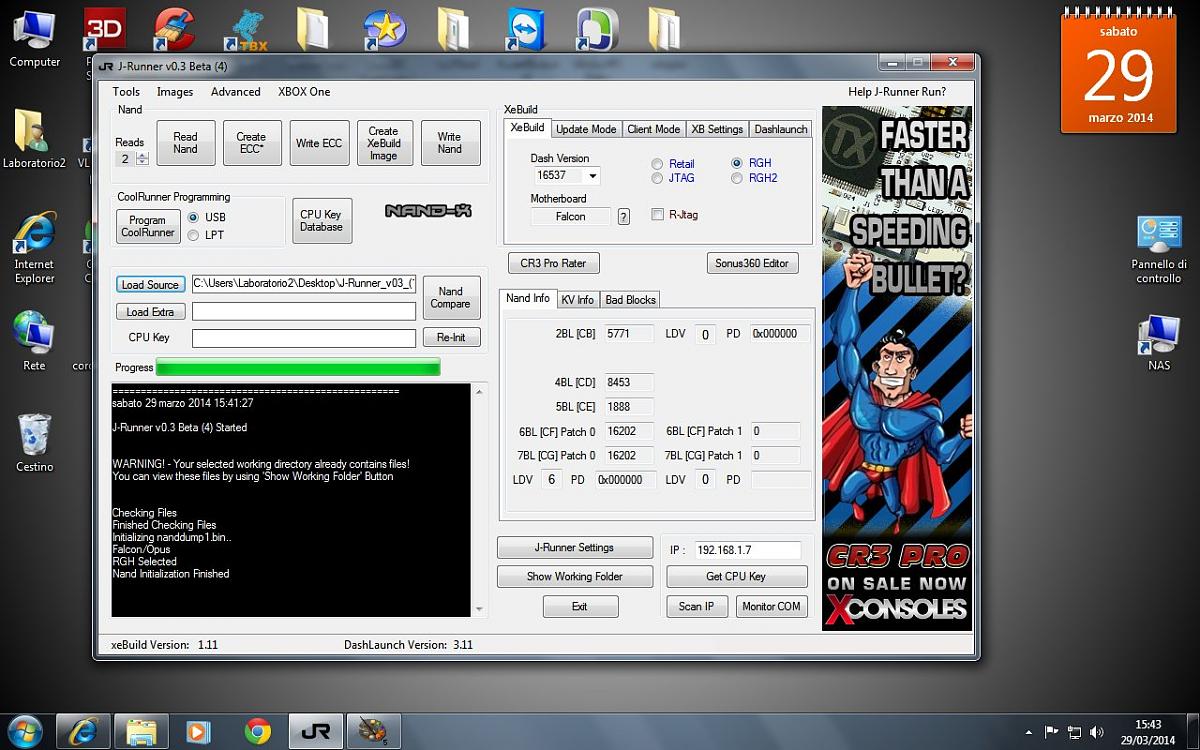Switch to the Bad Blocks tab
Screen dimensions: 1200x750
coord(630,299)
